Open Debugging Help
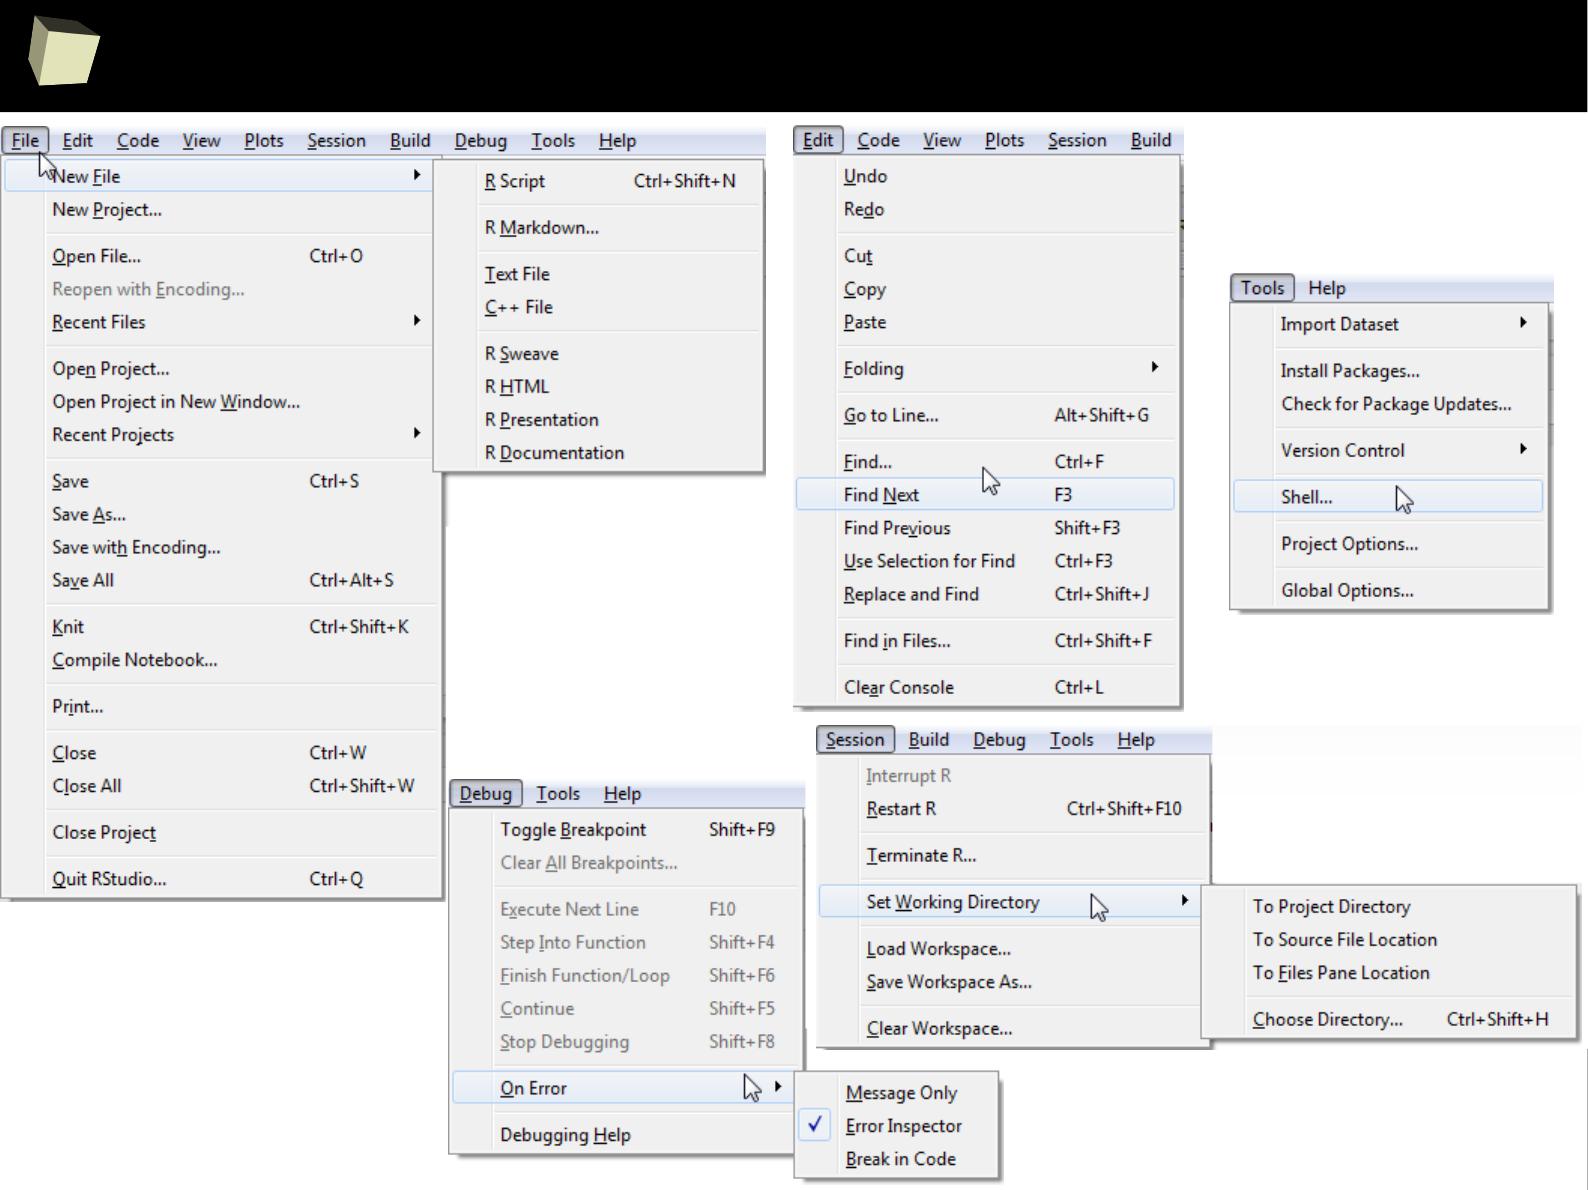The width and height of the screenshot is (1588, 1190). pos(565,1135)
